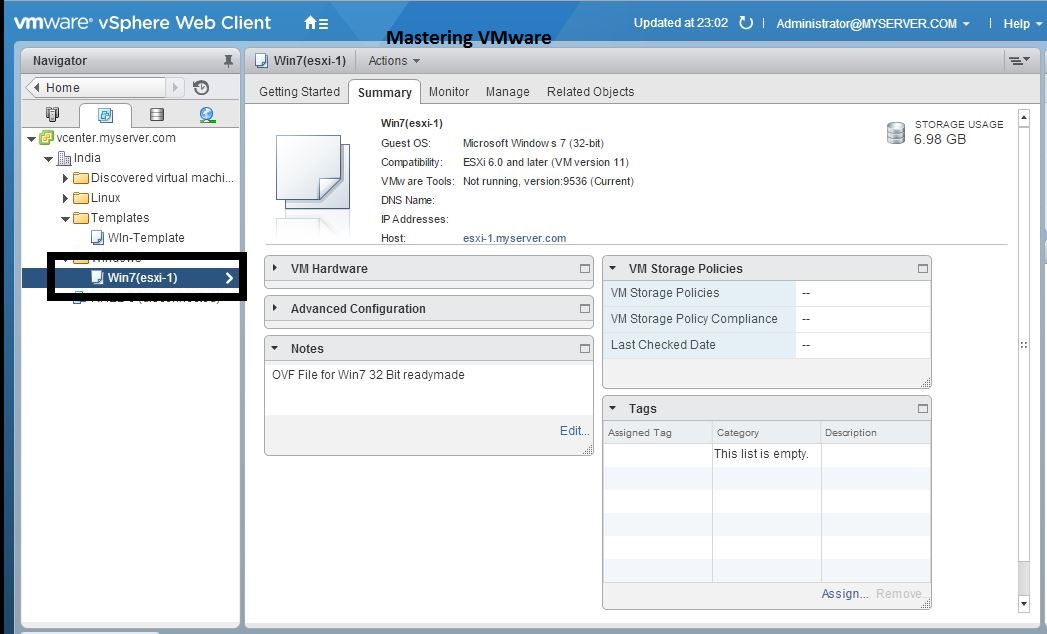Open the esxi-1.myserver.com host link
Screen dimensions: 1047x634
pos(514,239)
